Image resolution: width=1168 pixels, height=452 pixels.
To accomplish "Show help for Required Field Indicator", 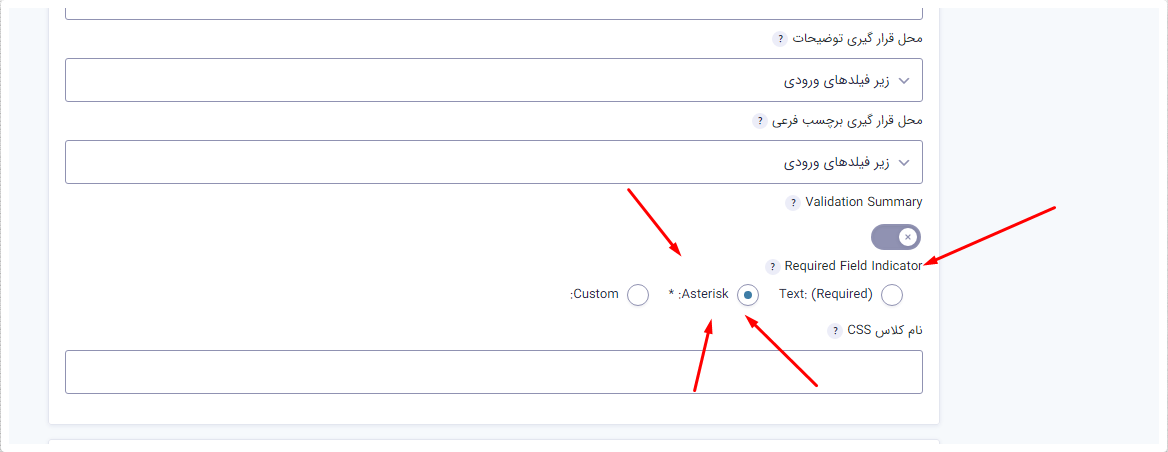I will tap(772, 267).
